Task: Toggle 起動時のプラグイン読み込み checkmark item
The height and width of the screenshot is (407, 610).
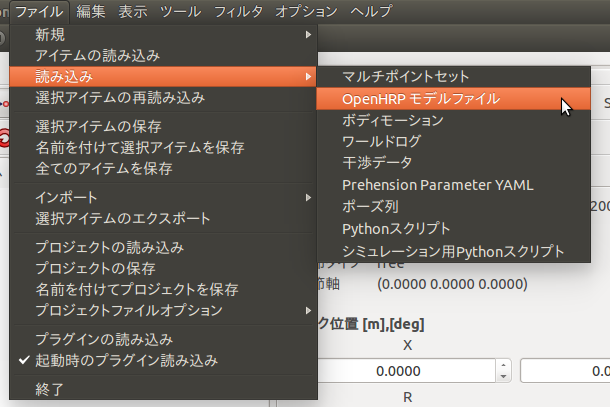Action: coord(126,360)
